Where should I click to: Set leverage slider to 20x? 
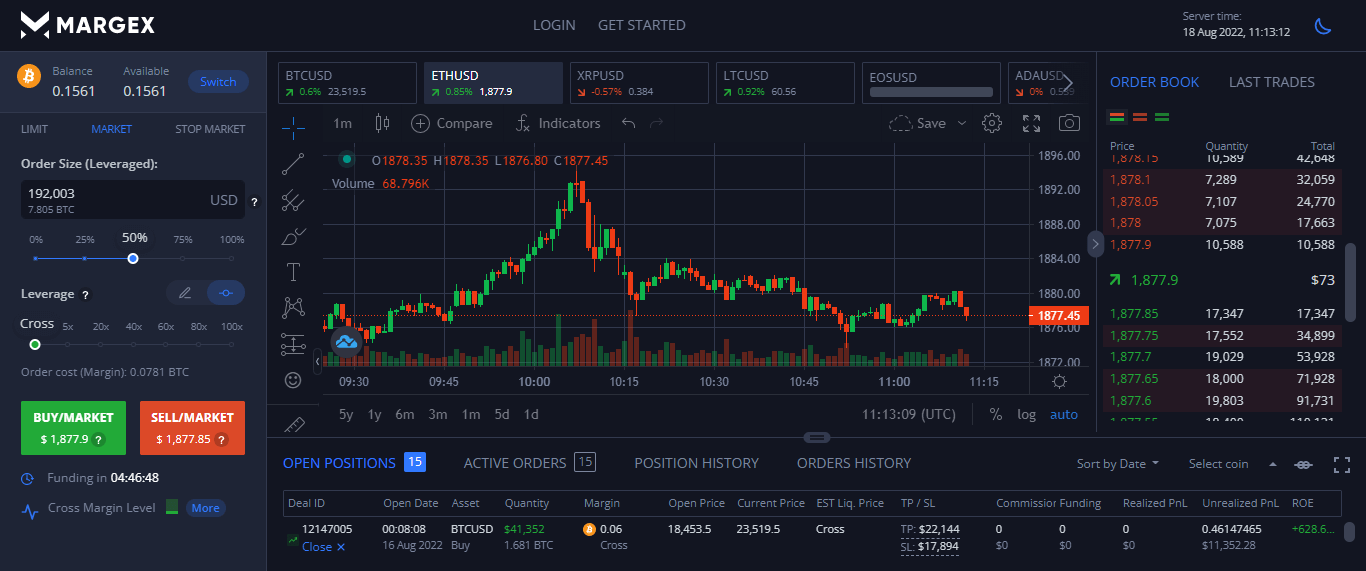click(x=101, y=344)
